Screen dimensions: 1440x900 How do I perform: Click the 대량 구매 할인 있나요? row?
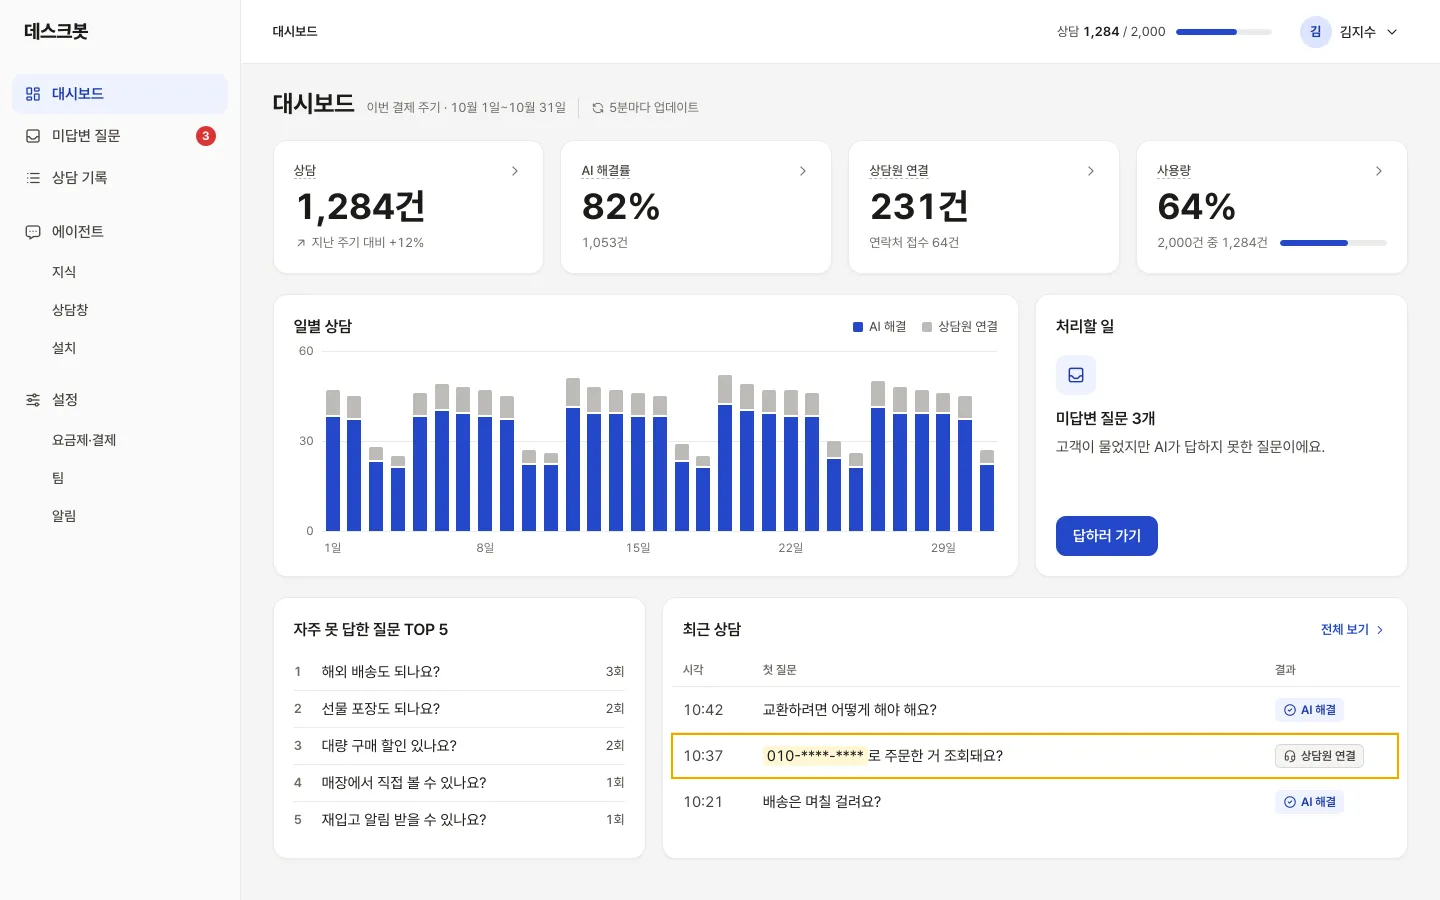pyautogui.click(x=459, y=746)
